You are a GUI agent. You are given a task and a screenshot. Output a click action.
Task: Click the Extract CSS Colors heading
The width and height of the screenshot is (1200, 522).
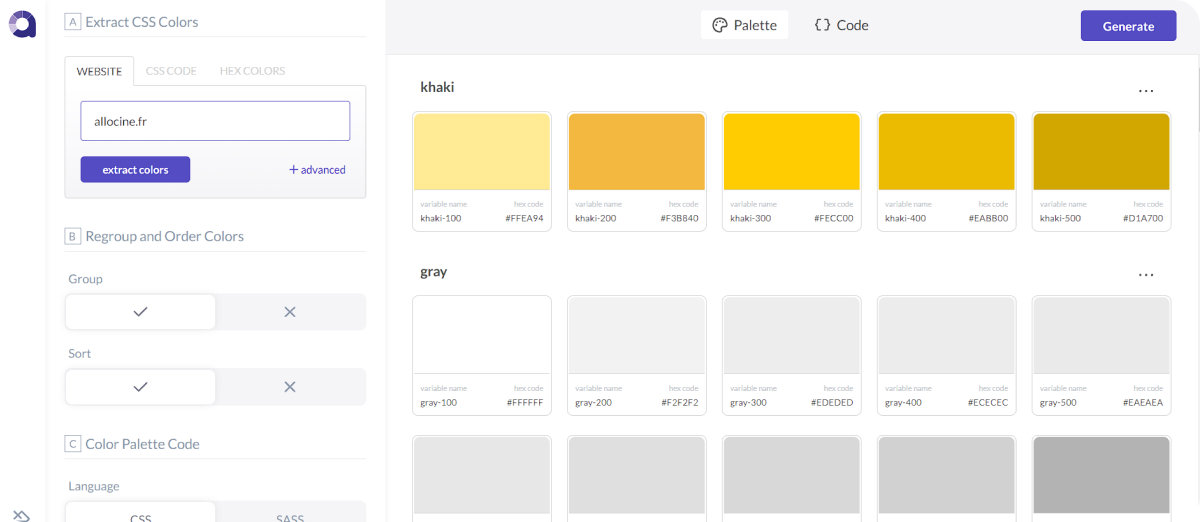point(142,21)
